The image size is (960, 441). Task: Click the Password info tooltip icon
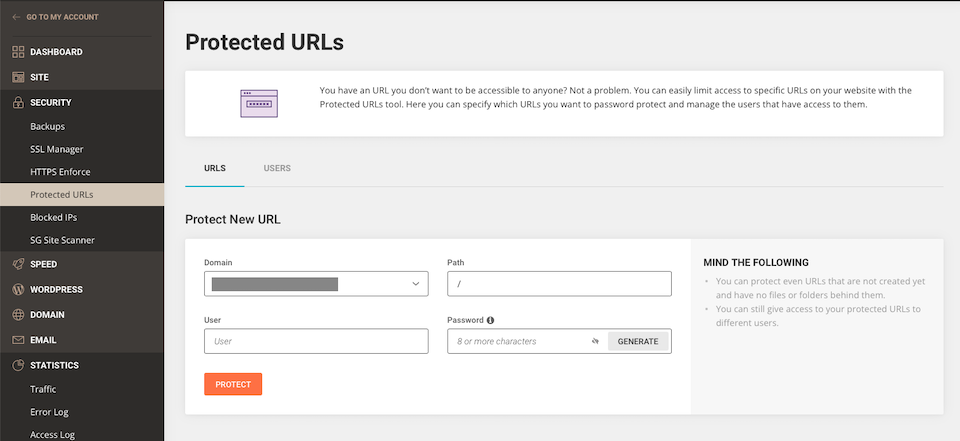[491, 320]
